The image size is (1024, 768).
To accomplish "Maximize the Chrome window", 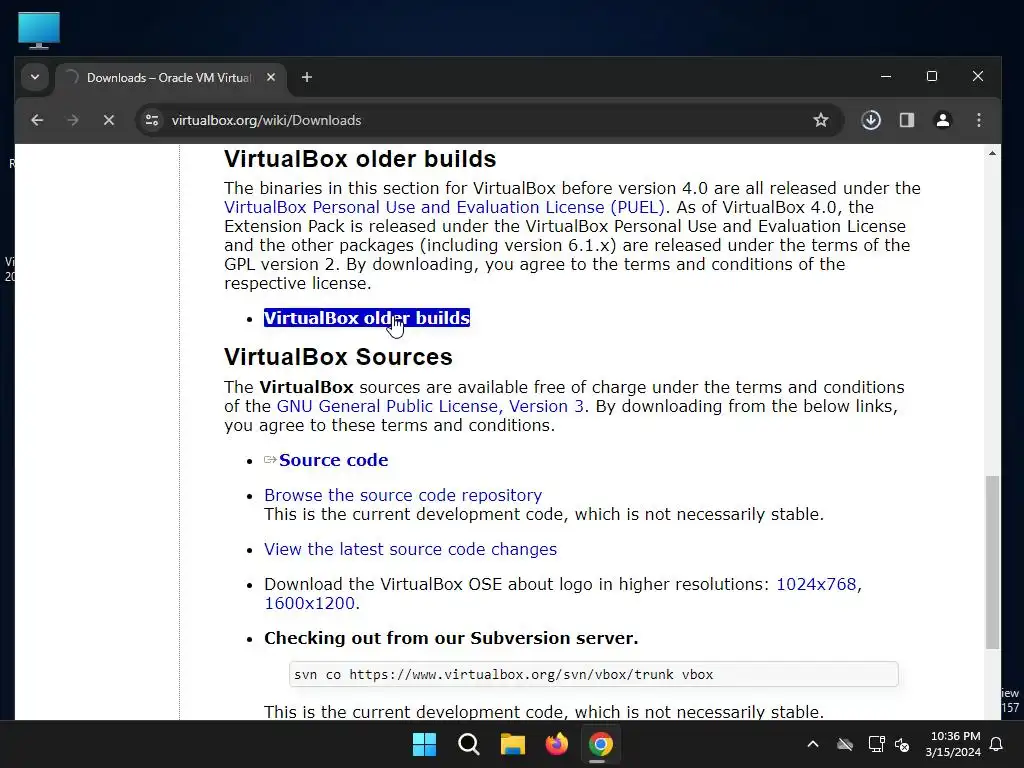I will (x=932, y=76).
